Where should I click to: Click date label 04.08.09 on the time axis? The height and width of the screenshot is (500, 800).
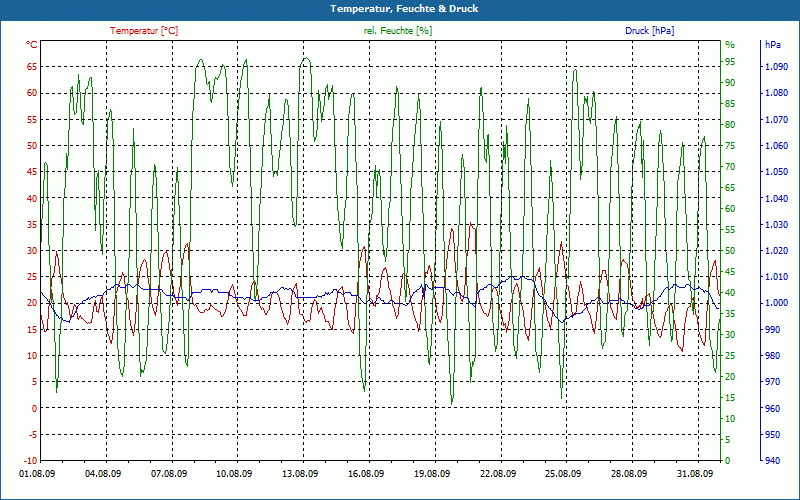tap(103, 473)
